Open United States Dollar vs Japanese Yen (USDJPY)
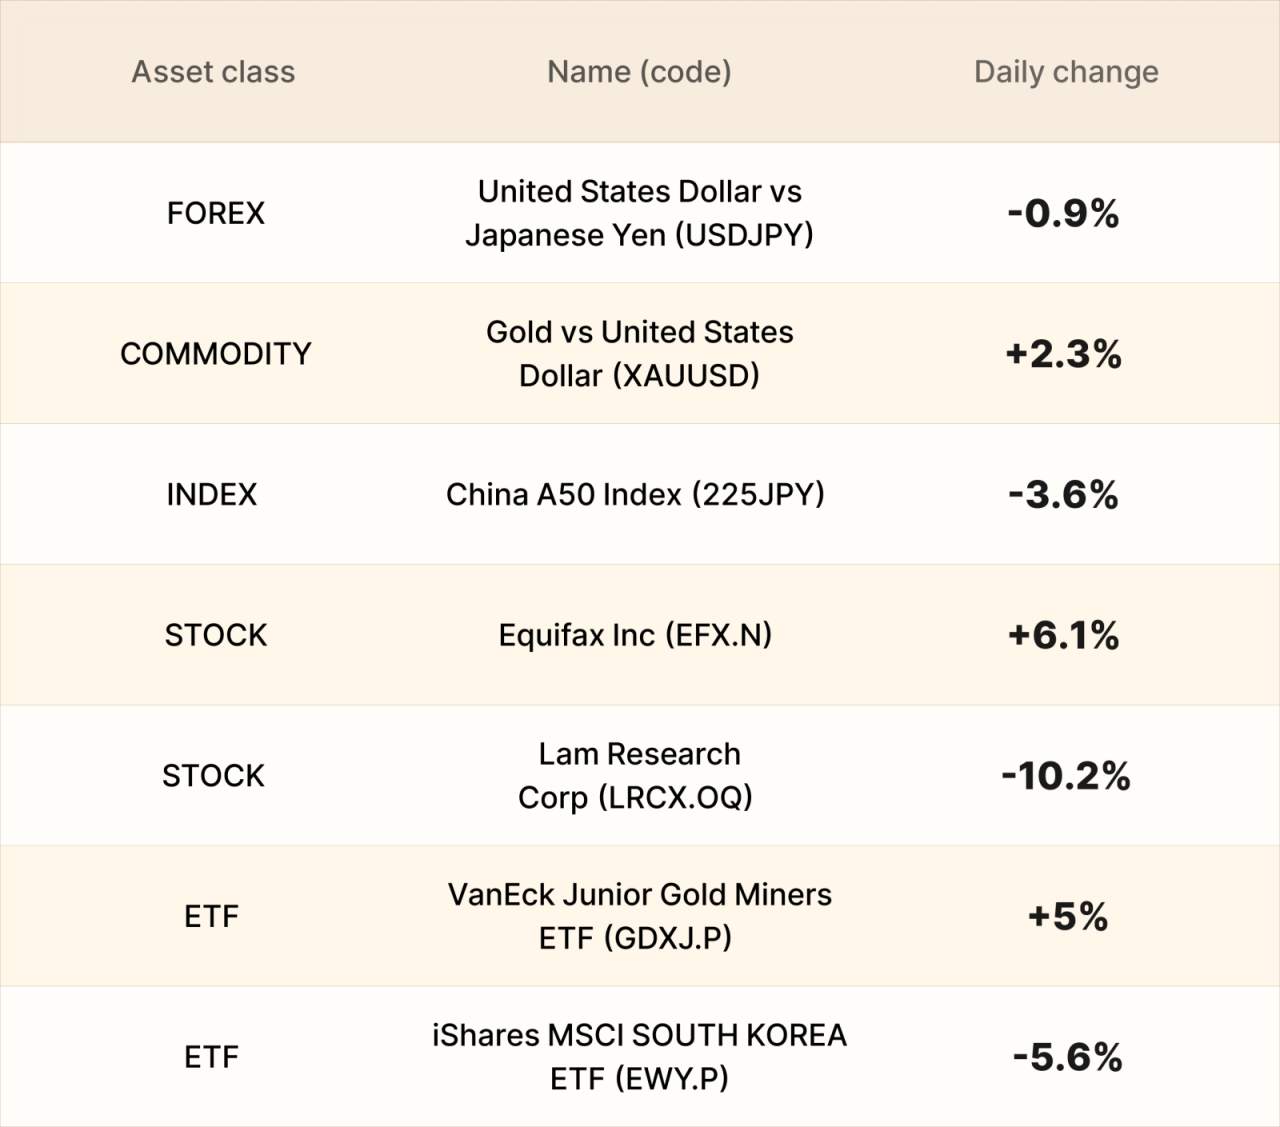 [639, 213]
